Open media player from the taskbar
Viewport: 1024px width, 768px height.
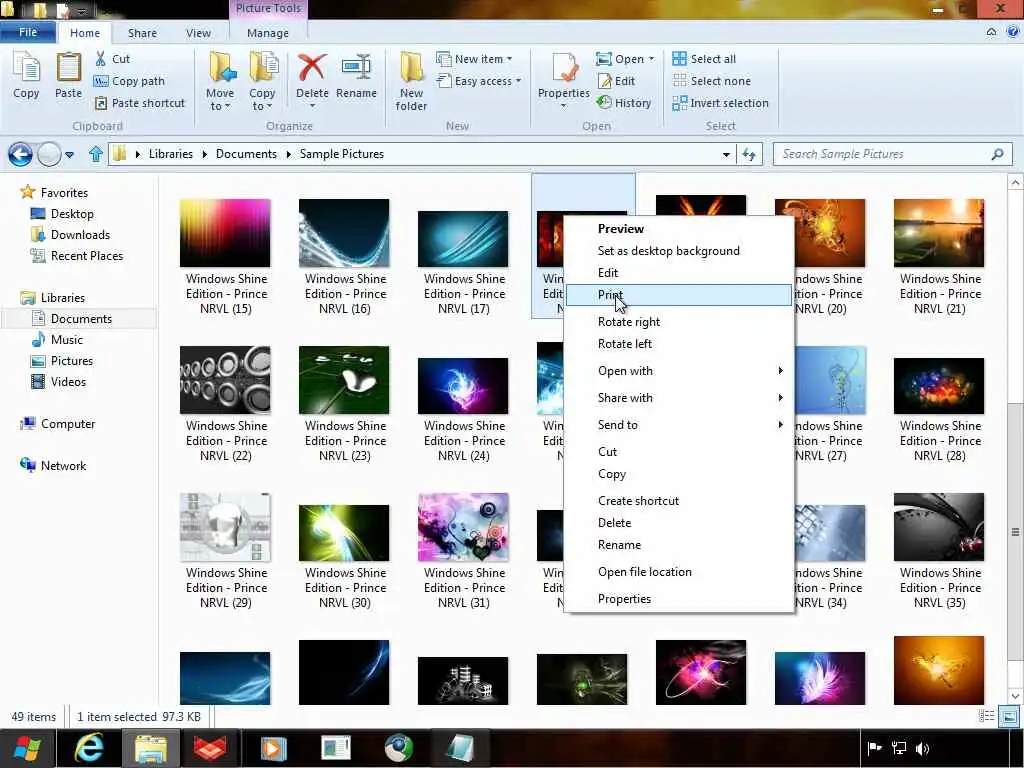tap(273, 748)
